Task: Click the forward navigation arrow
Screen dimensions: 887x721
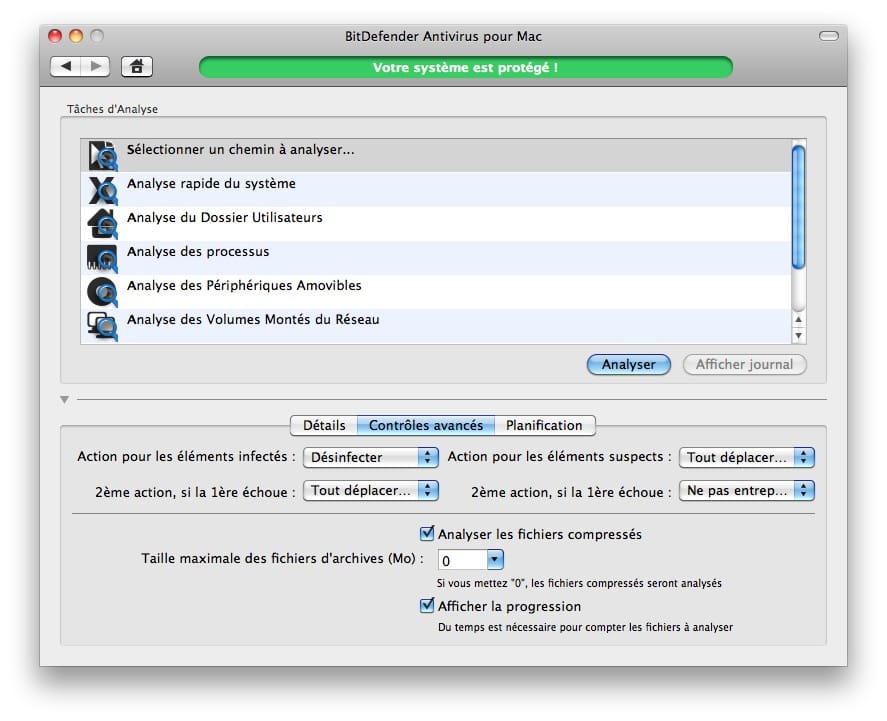Action: pyautogui.click(x=96, y=67)
